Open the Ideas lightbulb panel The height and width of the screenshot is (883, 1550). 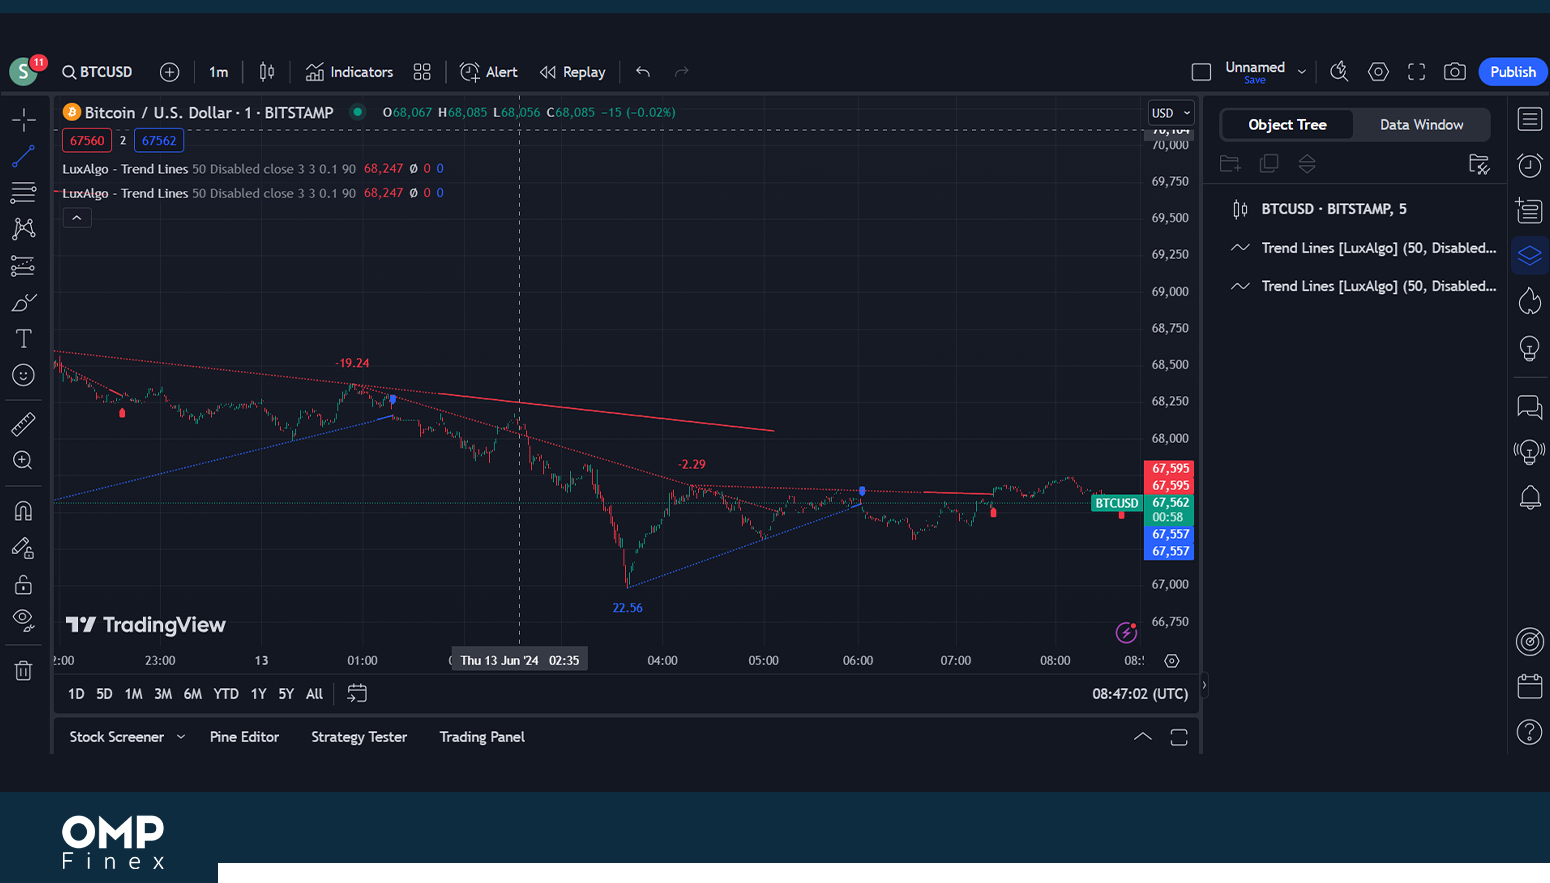coord(1530,348)
